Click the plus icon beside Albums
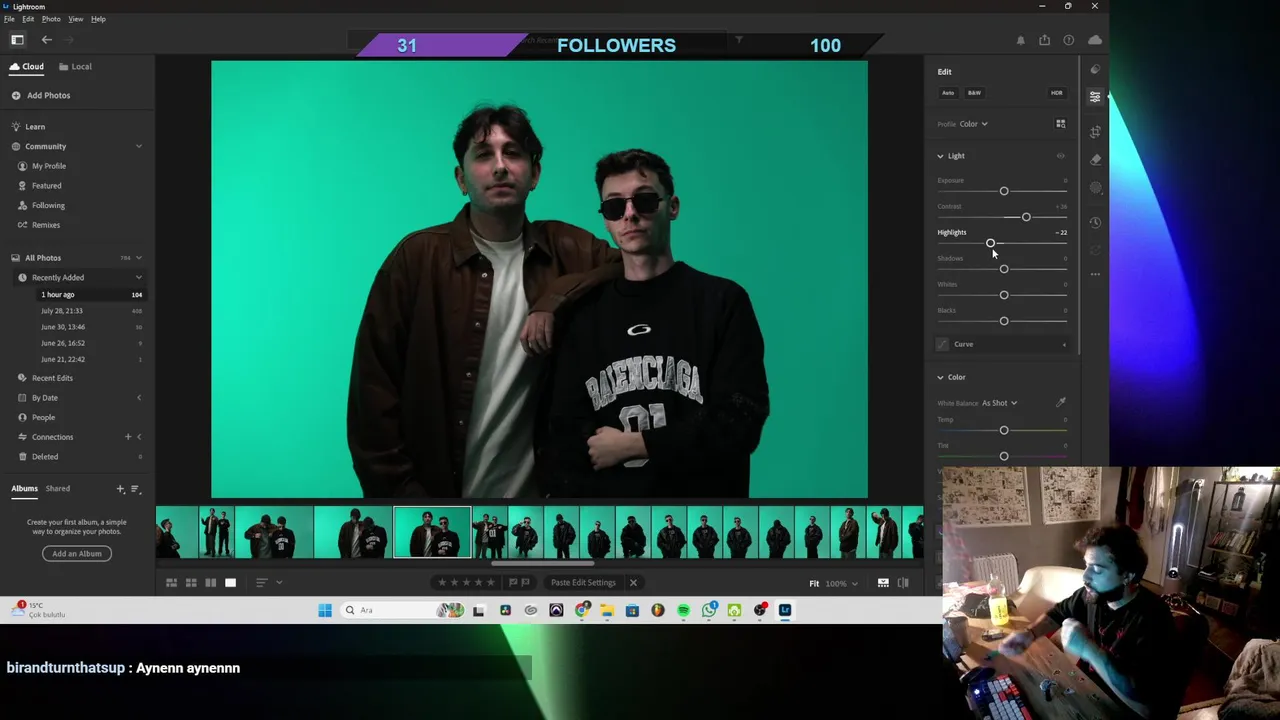The image size is (1280, 720). [120, 489]
